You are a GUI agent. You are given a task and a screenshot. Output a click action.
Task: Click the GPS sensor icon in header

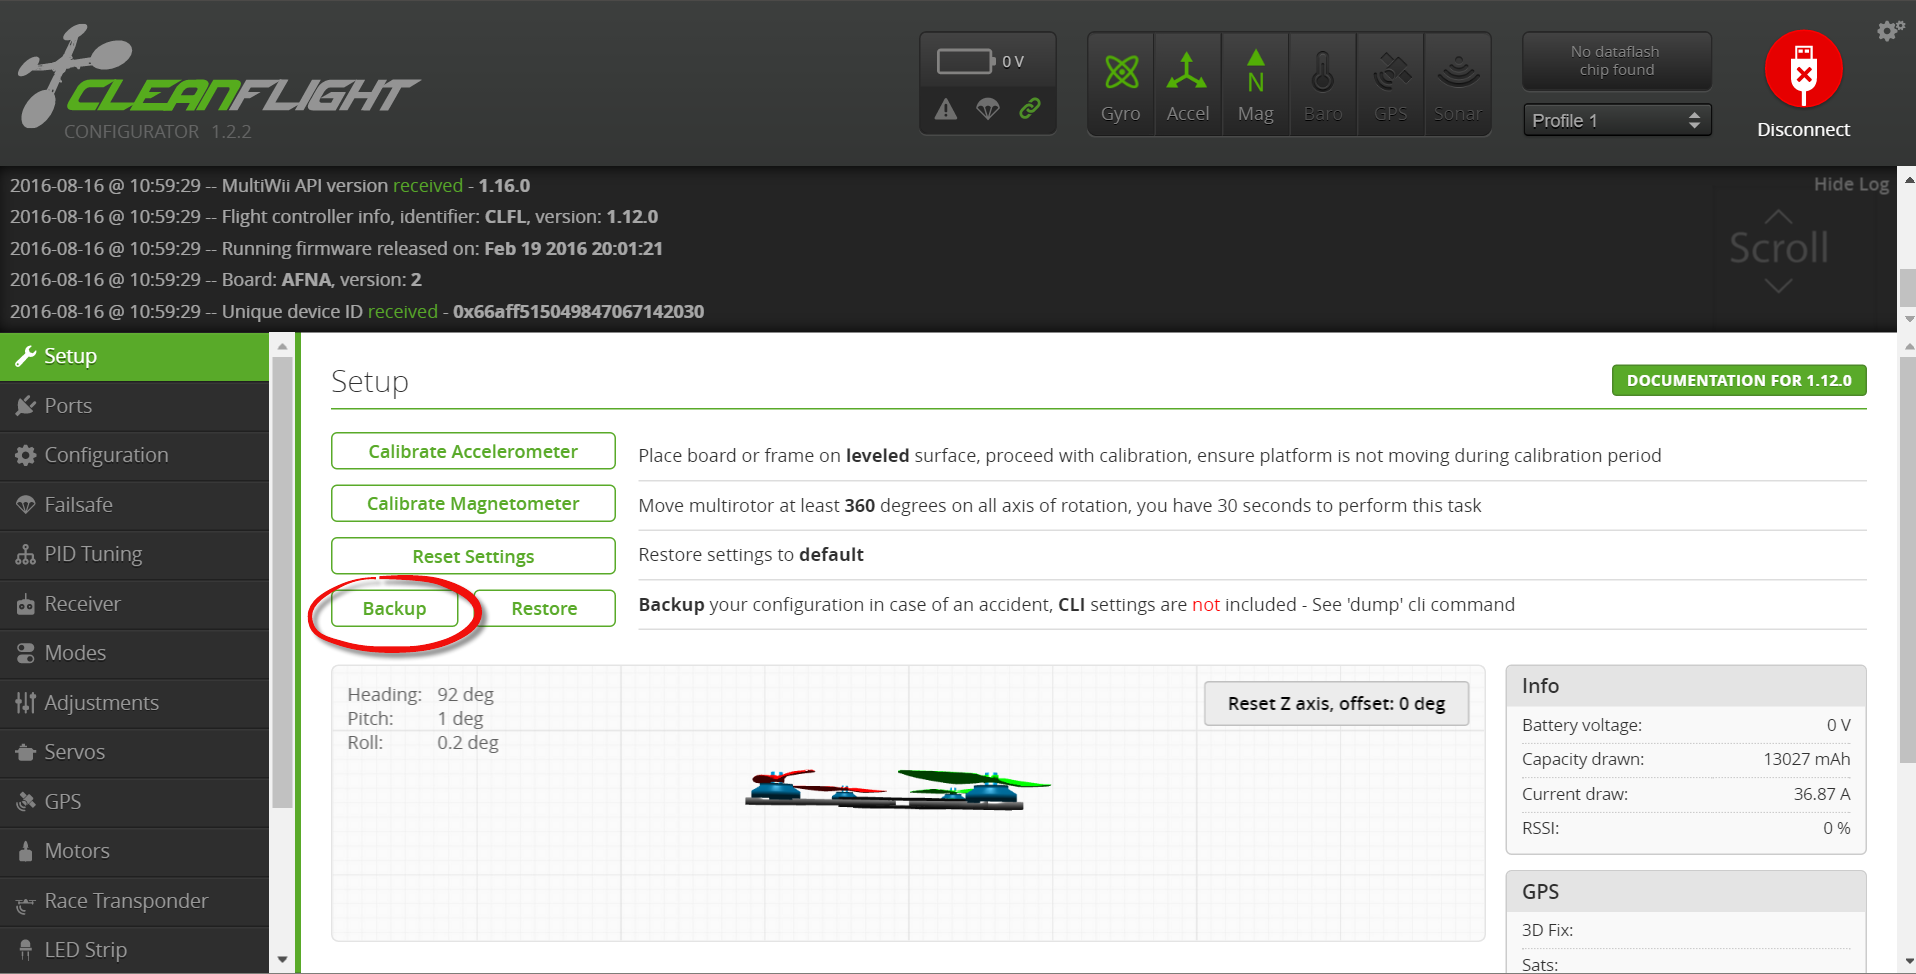[1391, 85]
